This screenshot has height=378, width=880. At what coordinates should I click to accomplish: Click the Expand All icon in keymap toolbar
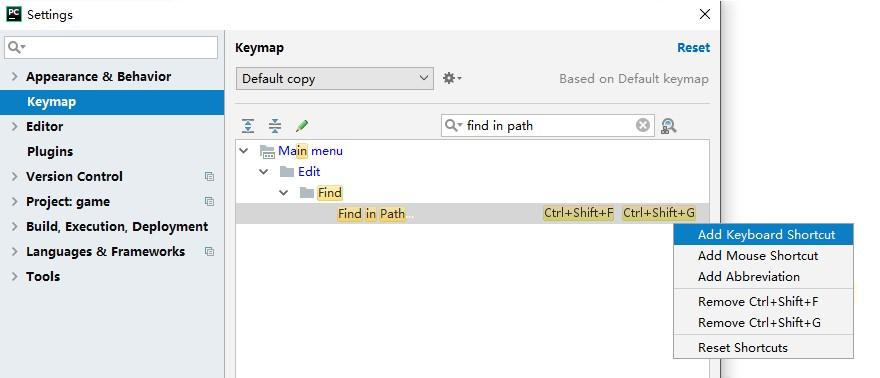pos(248,126)
